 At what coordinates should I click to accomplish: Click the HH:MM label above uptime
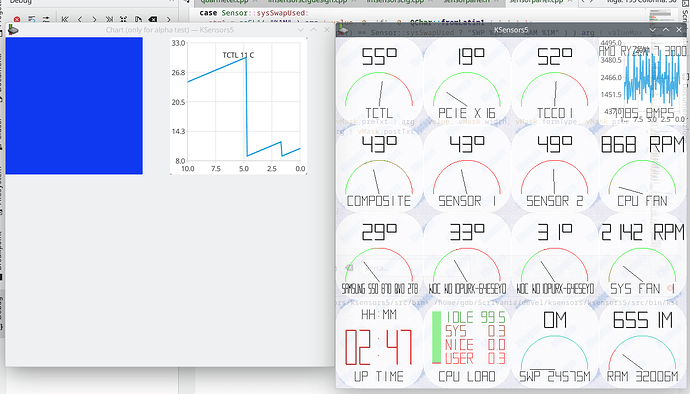(379, 314)
